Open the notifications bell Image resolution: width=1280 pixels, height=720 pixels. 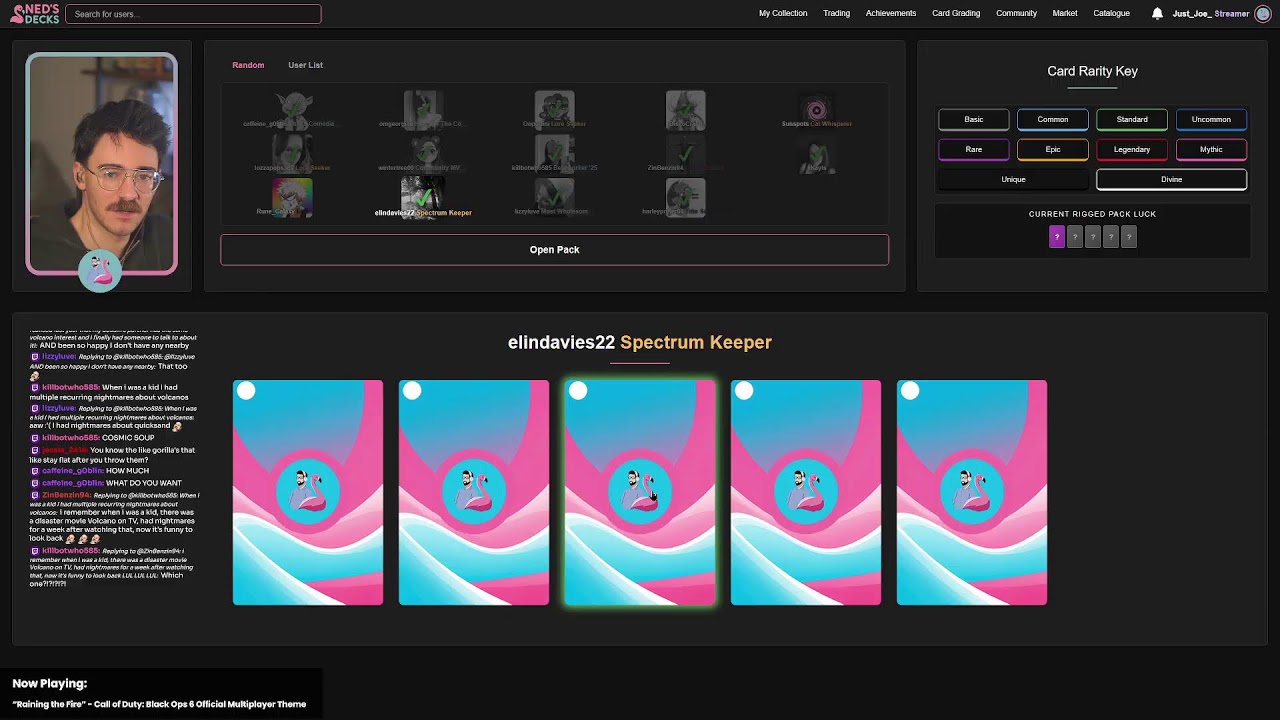pyautogui.click(x=1157, y=14)
